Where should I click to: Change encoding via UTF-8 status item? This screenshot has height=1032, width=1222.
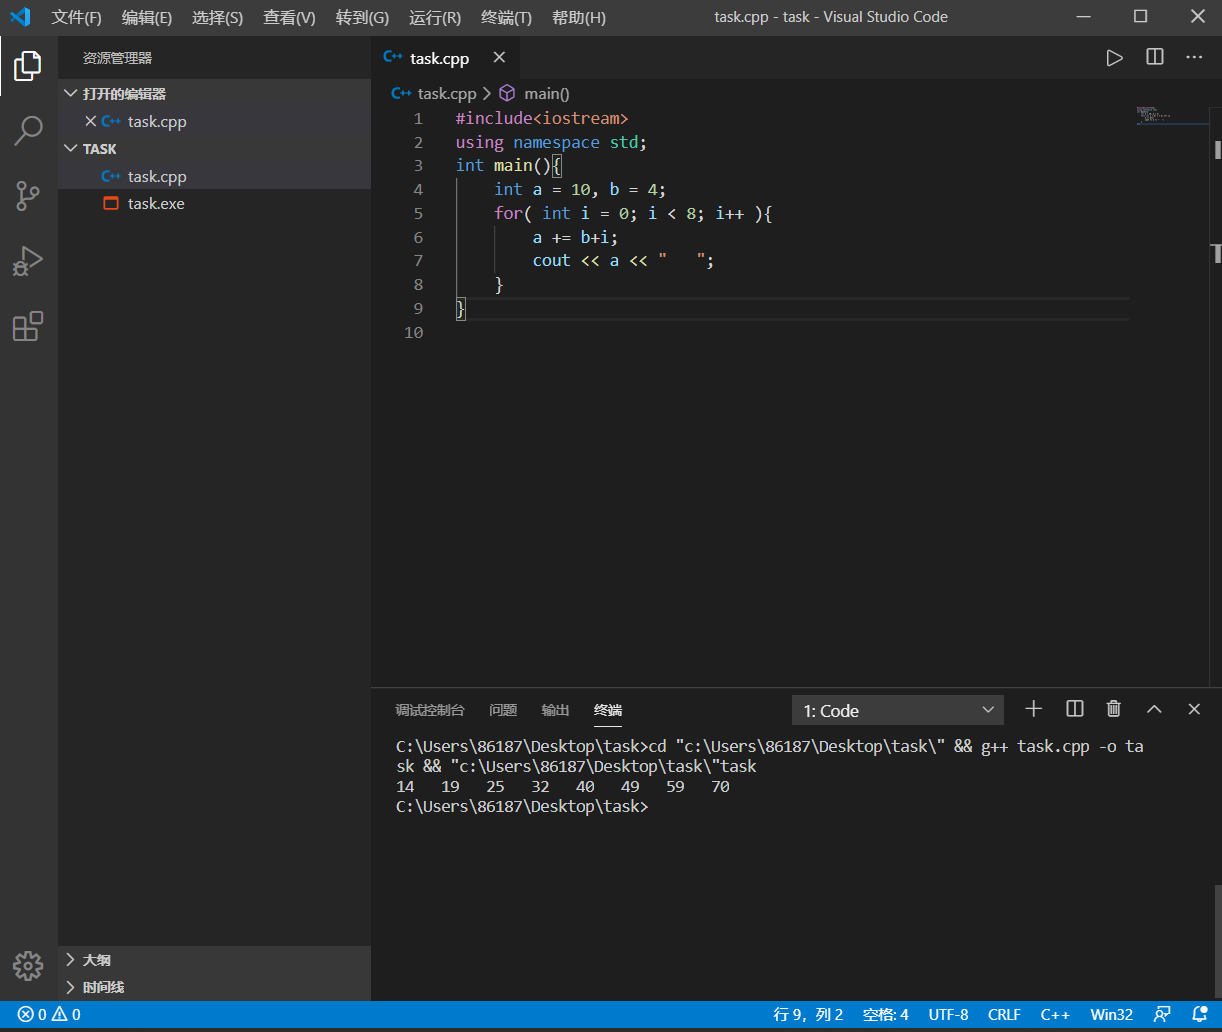[x=948, y=1014]
